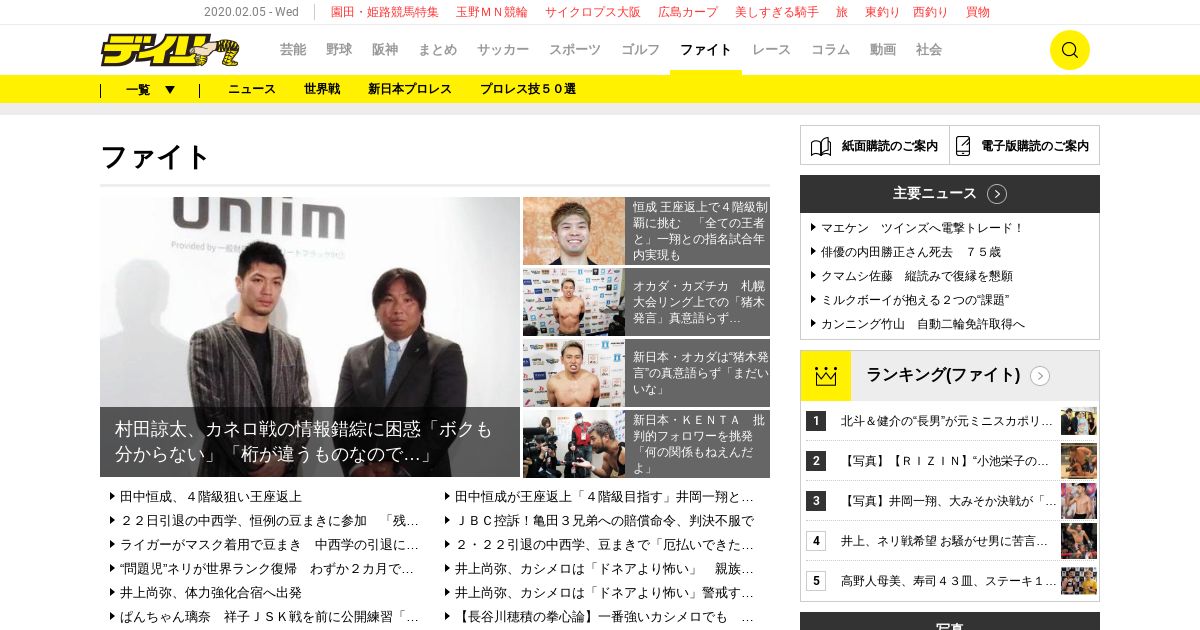This screenshot has width=1200, height=630.
Task: Click the 2020.02.05 - Wed date text
Action: (251, 12)
